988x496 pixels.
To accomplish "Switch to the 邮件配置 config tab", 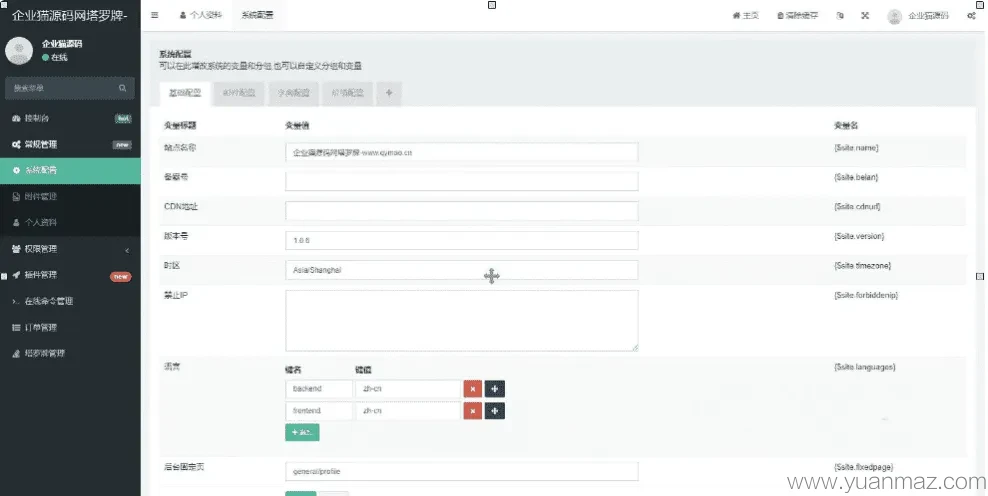I will (x=239, y=93).
